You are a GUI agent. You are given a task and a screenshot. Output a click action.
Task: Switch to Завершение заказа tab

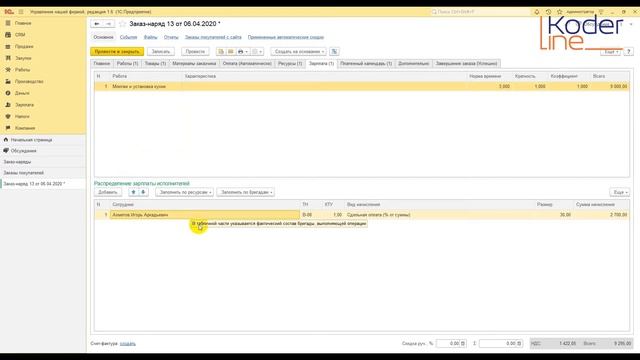(x=466, y=63)
